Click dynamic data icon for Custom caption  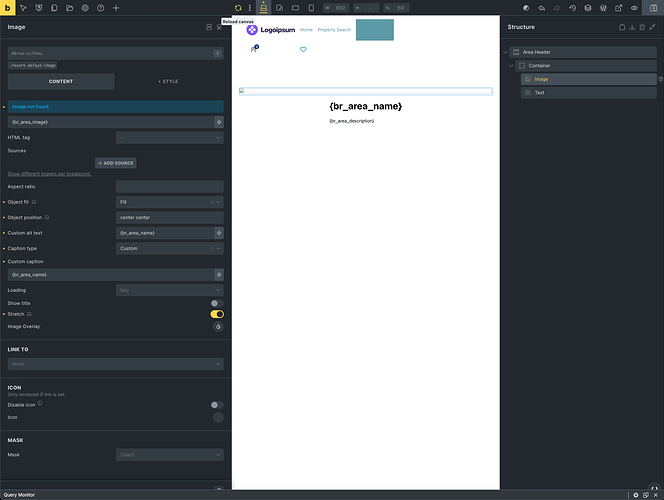tap(219, 275)
